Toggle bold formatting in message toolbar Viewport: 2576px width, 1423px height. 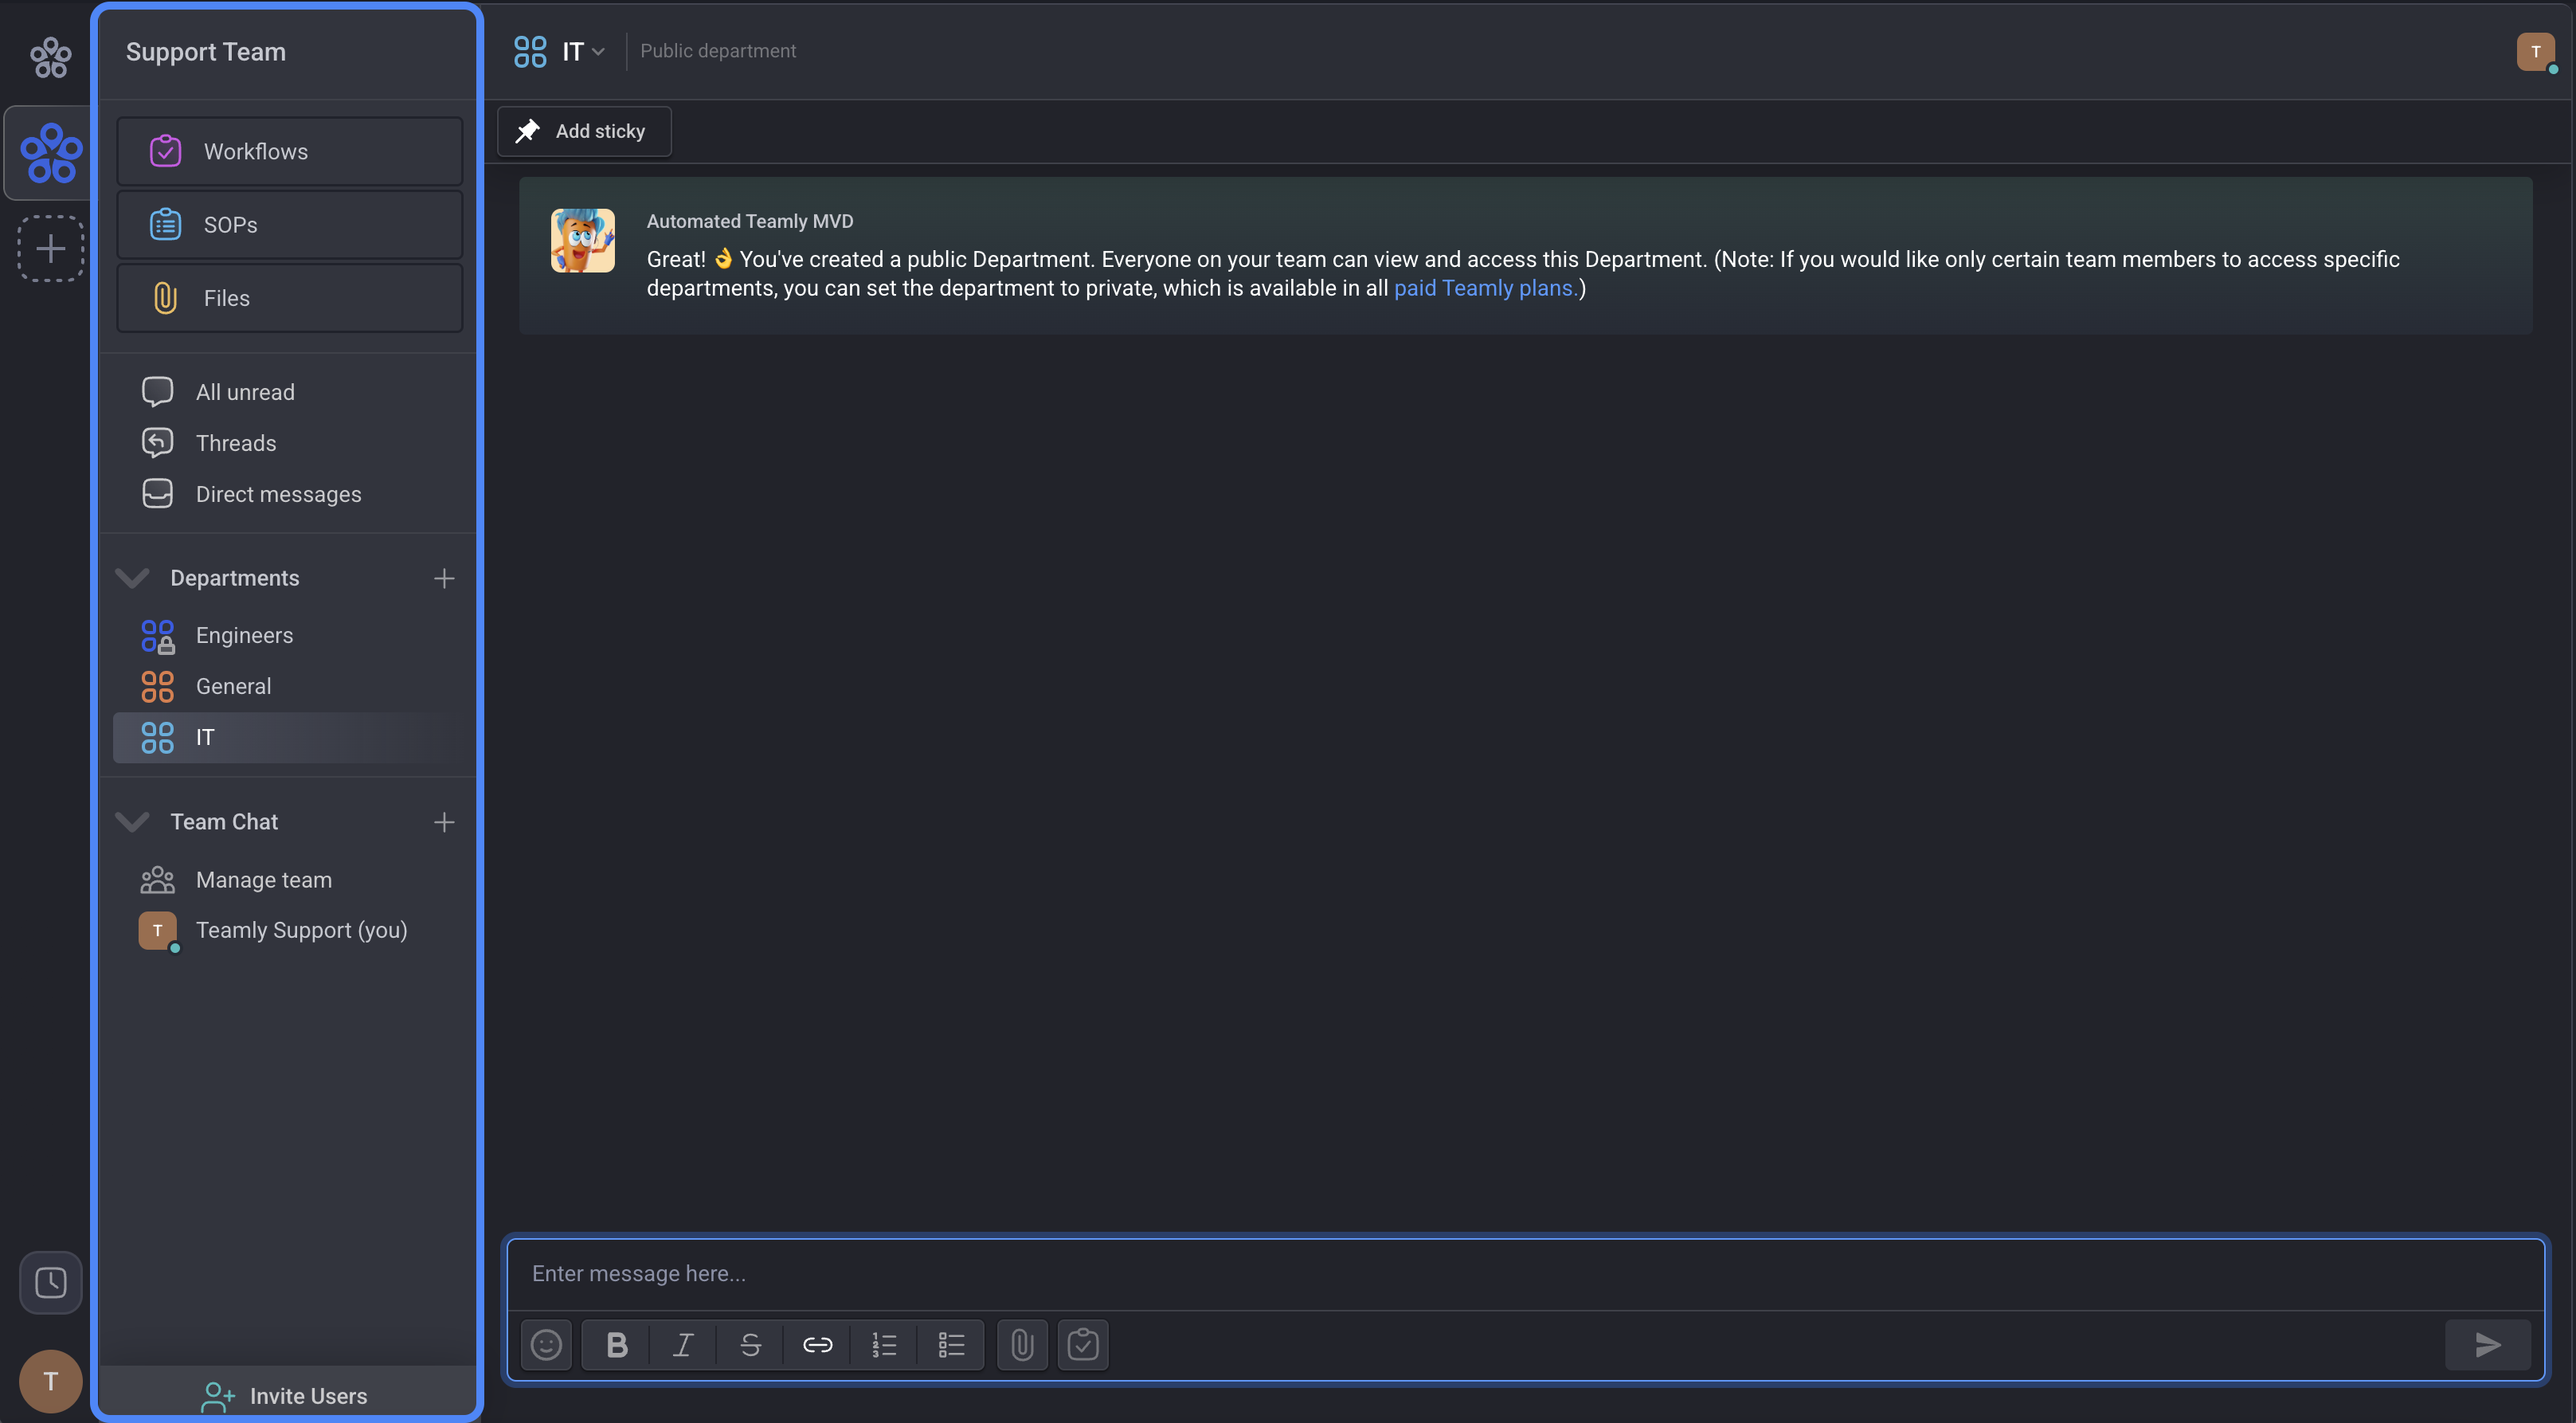click(617, 1345)
